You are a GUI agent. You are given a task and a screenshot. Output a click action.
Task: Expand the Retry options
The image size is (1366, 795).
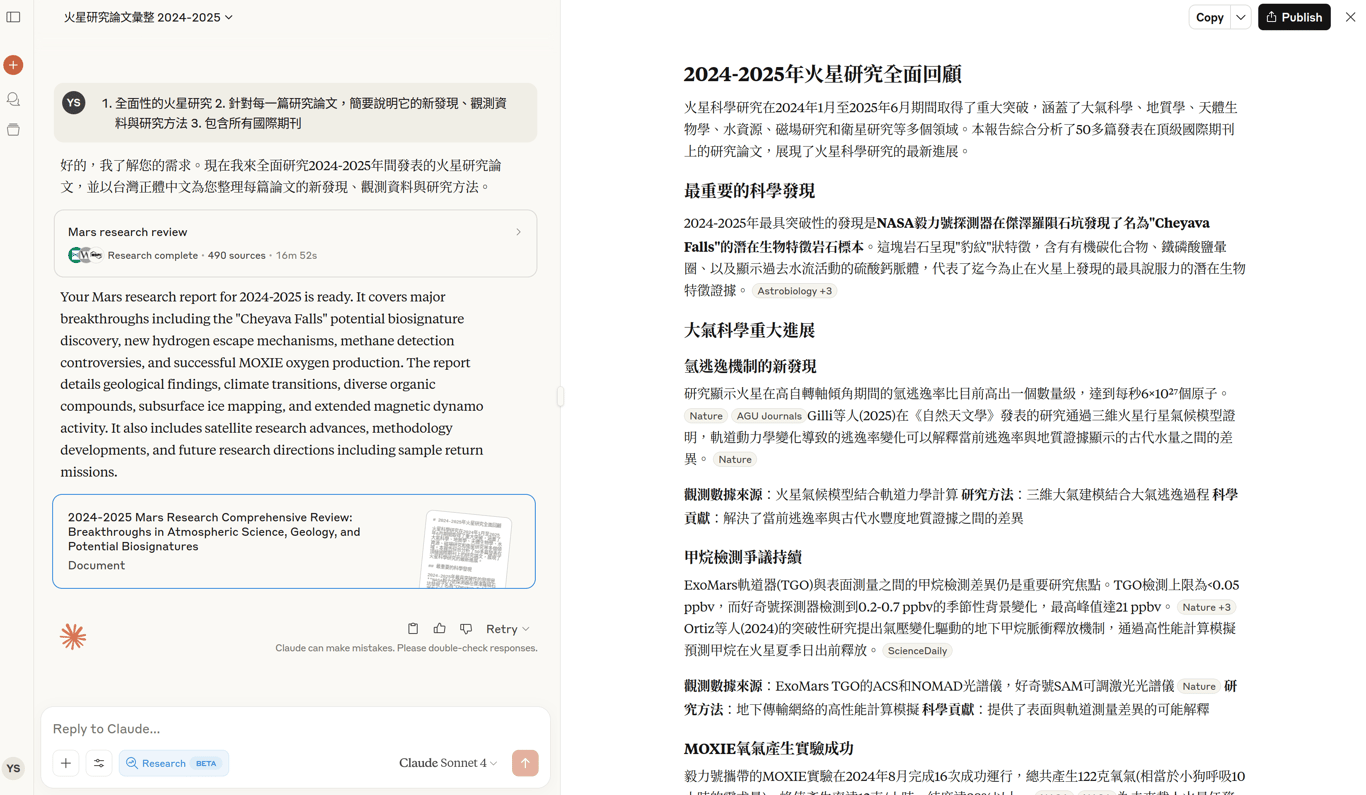(x=508, y=629)
